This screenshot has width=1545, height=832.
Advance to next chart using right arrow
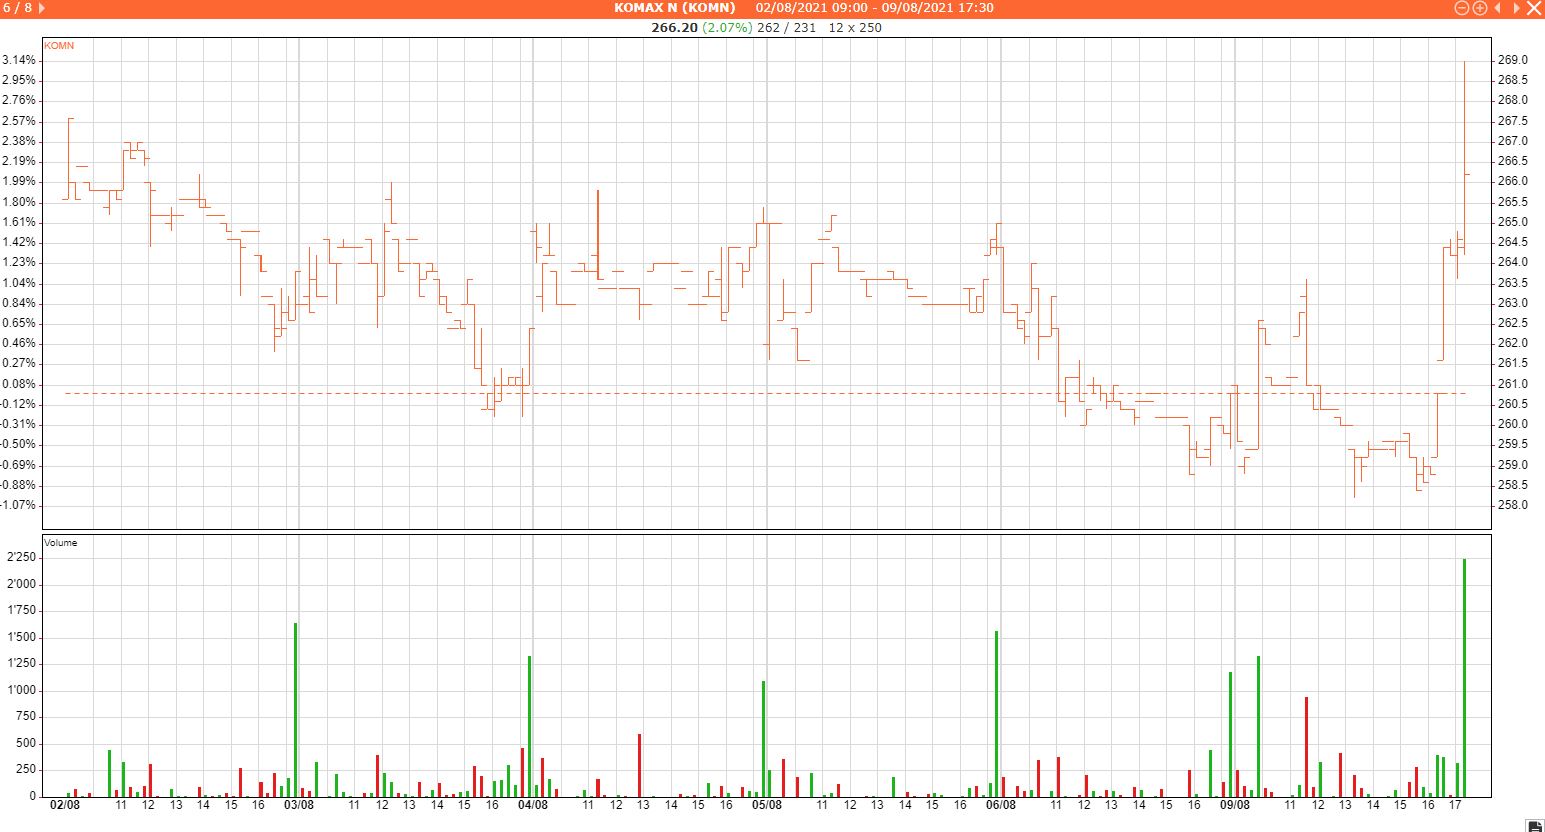[x=1516, y=8]
